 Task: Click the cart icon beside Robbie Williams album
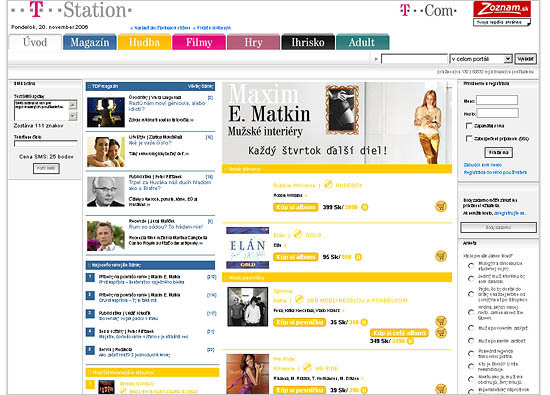(x=441, y=206)
